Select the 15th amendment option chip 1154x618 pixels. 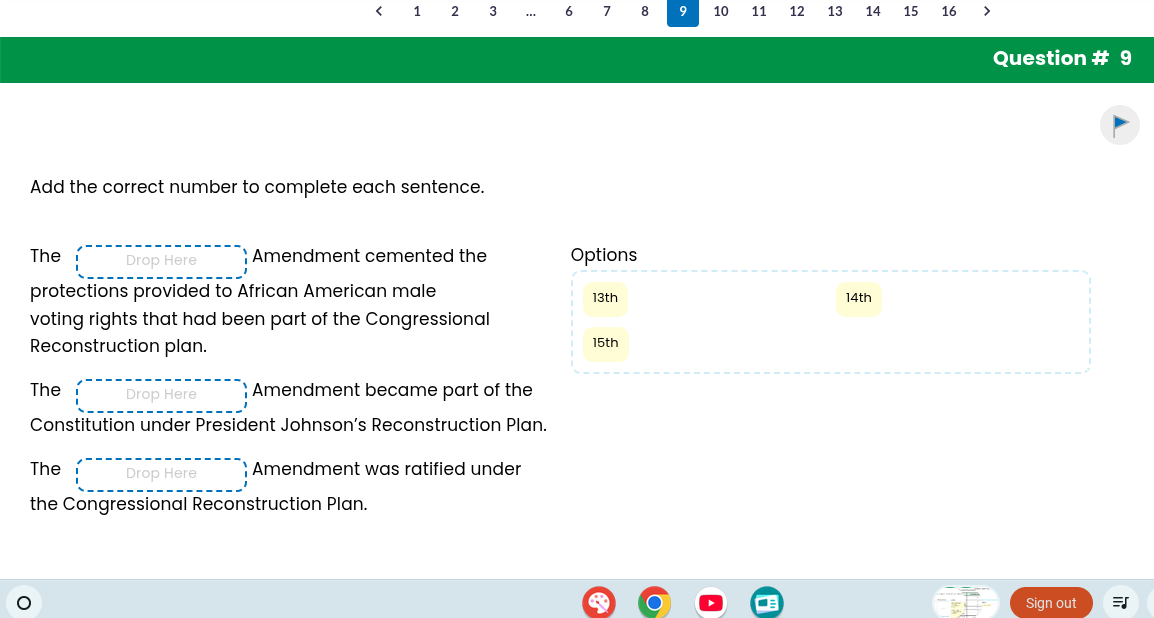click(605, 343)
